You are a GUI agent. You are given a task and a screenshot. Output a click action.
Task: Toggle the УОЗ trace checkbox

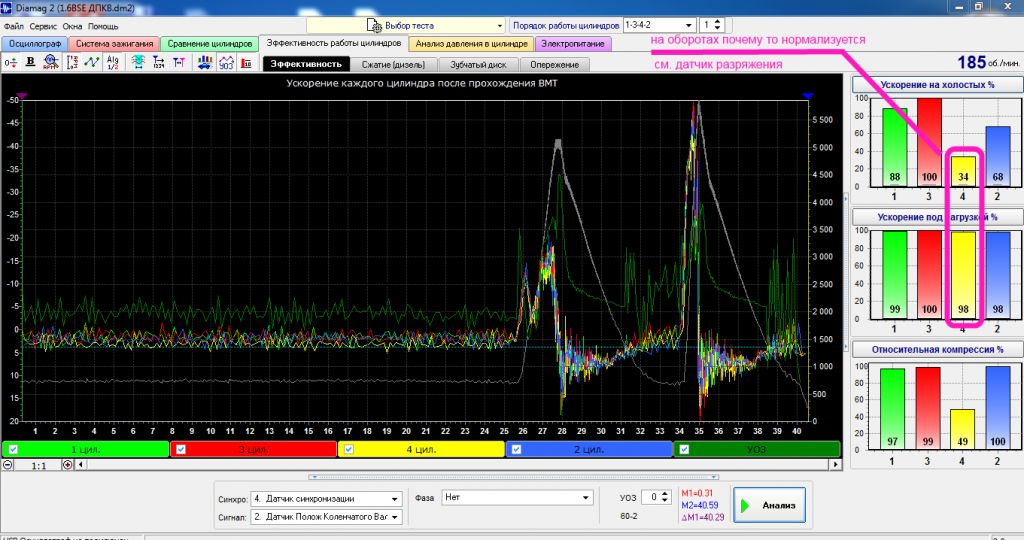point(684,449)
